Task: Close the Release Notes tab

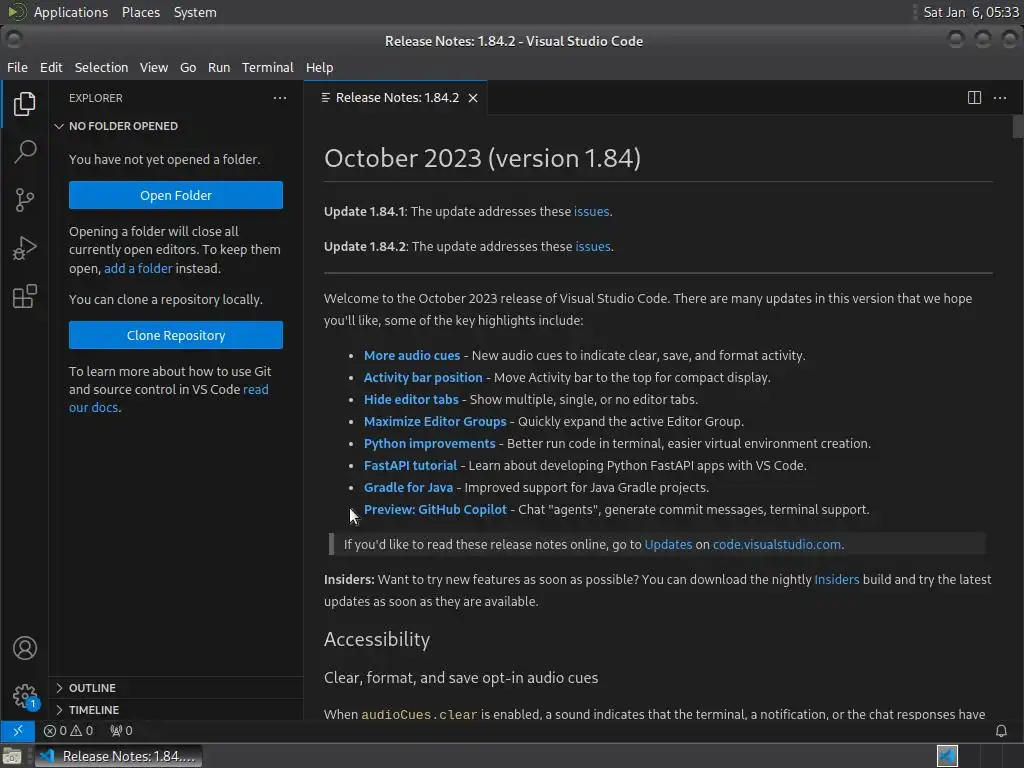Action: (x=473, y=98)
